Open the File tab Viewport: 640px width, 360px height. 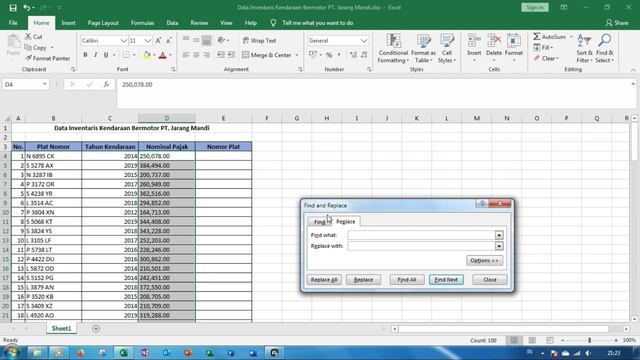pyautogui.click(x=13, y=23)
